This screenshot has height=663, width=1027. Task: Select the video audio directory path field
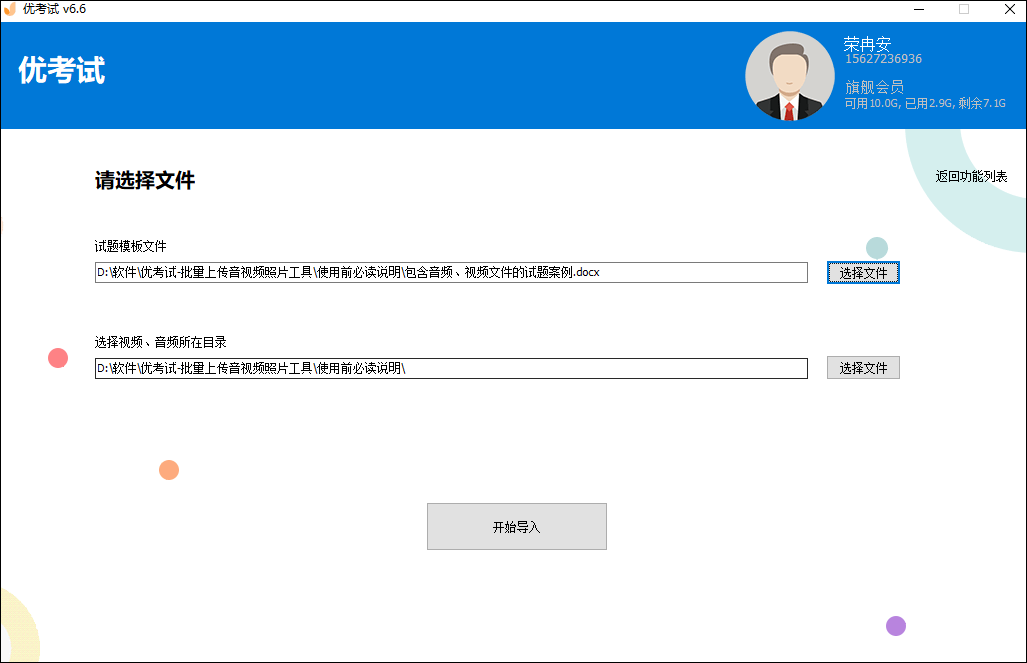click(450, 368)
